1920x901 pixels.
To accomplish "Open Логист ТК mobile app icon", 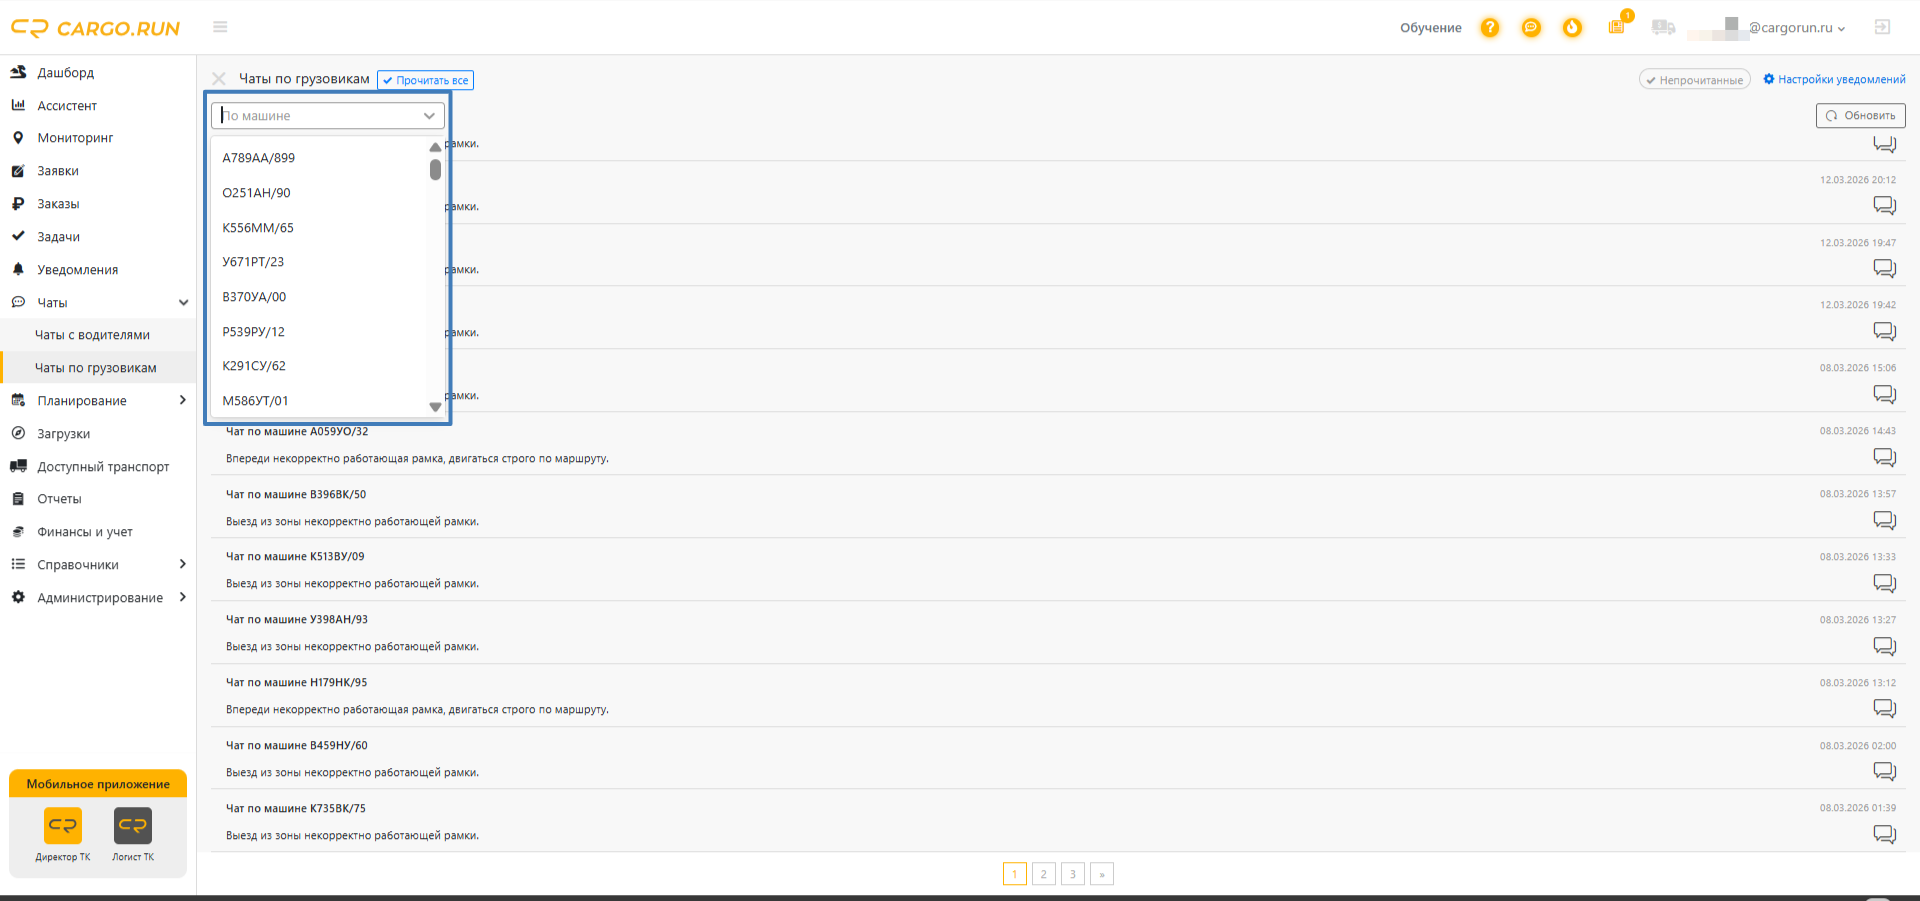I will (133, 826).
